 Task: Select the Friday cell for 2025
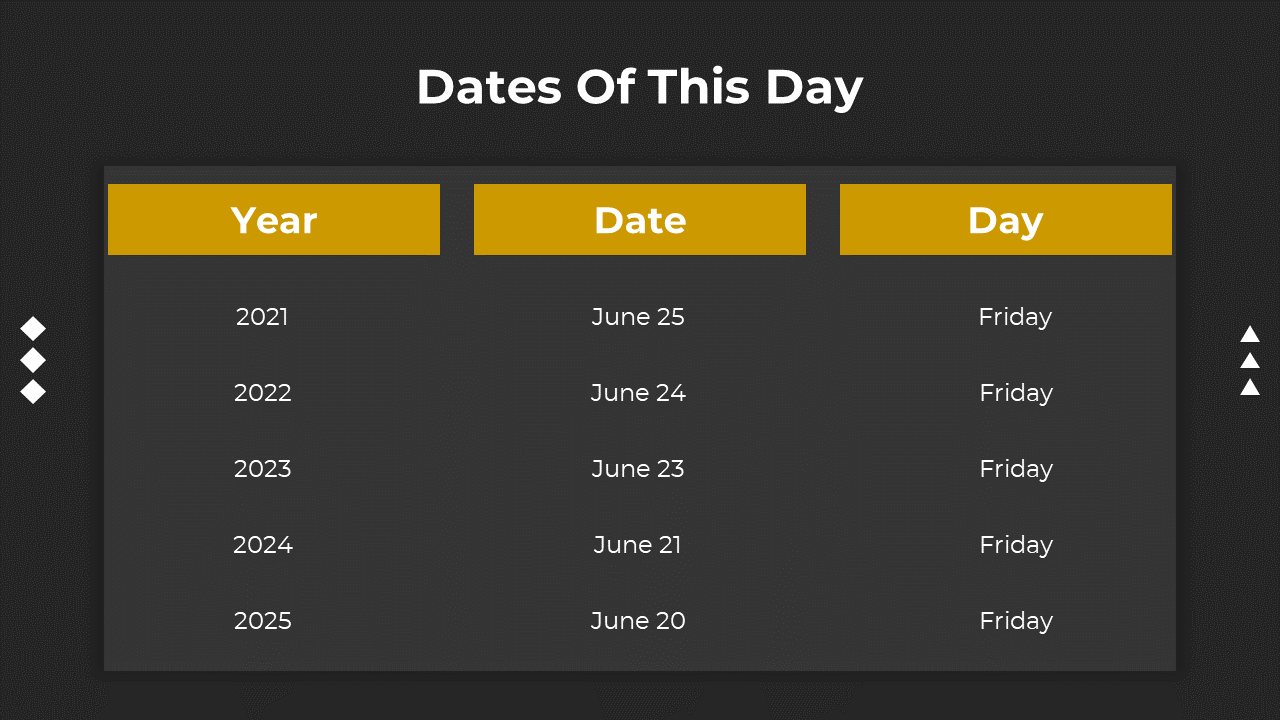(x=1016, y=621)
